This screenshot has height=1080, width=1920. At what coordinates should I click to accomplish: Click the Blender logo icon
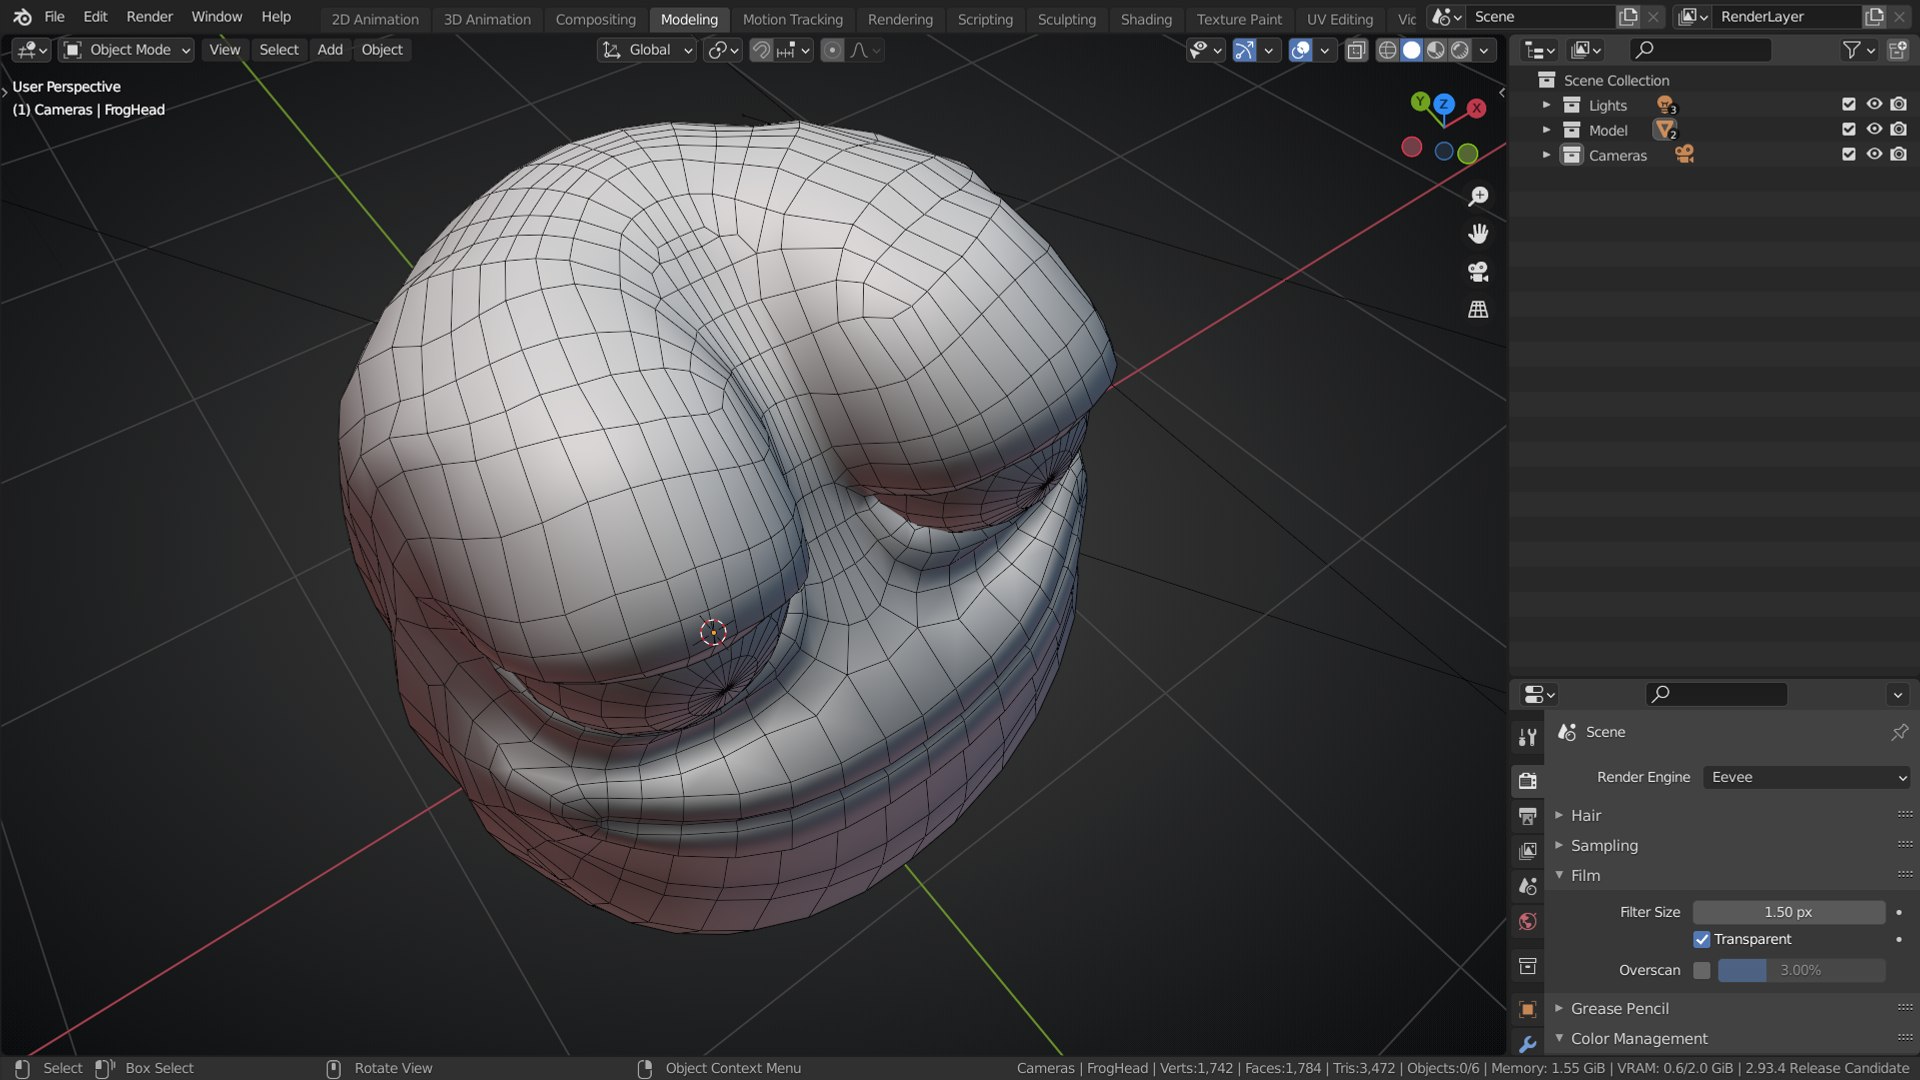click(22, 17)
